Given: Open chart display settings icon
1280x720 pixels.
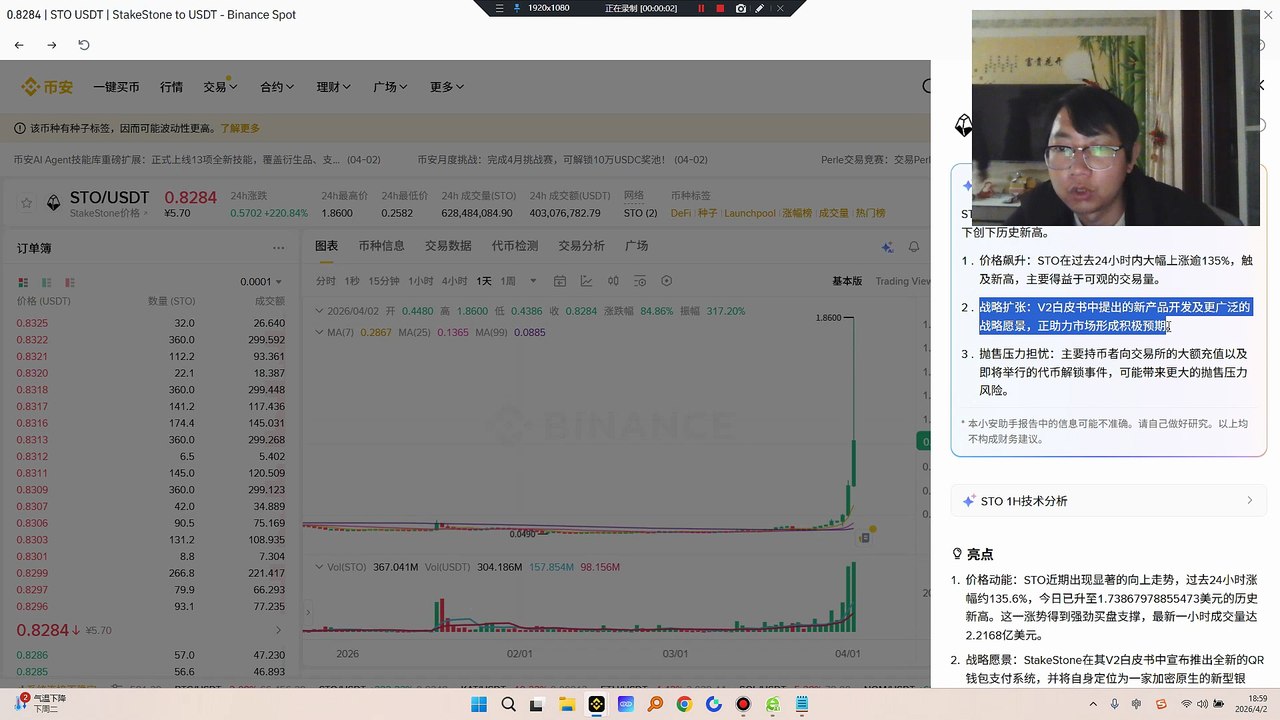Looking at the screenshot, I should pos(640,281).
